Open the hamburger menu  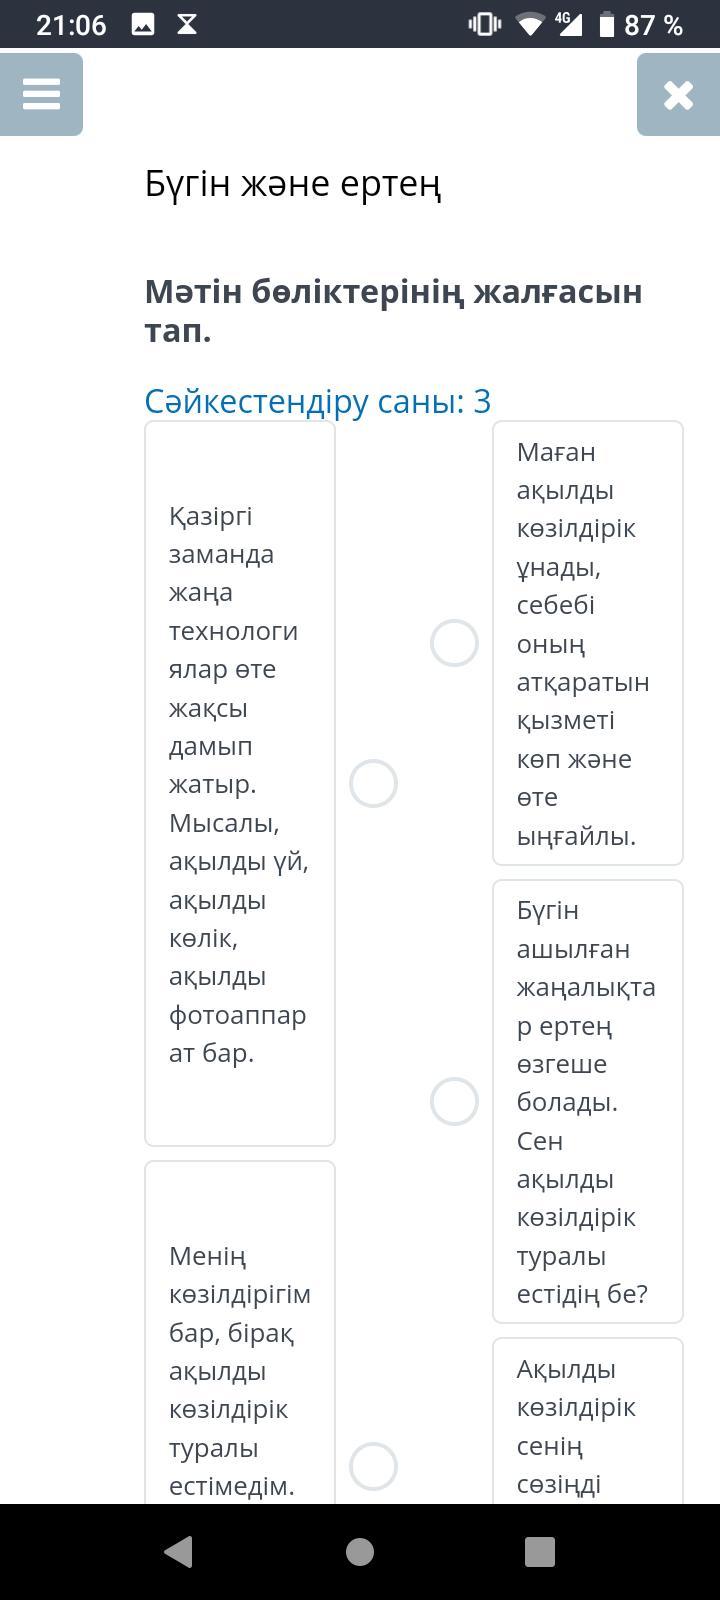pos(41,94)
